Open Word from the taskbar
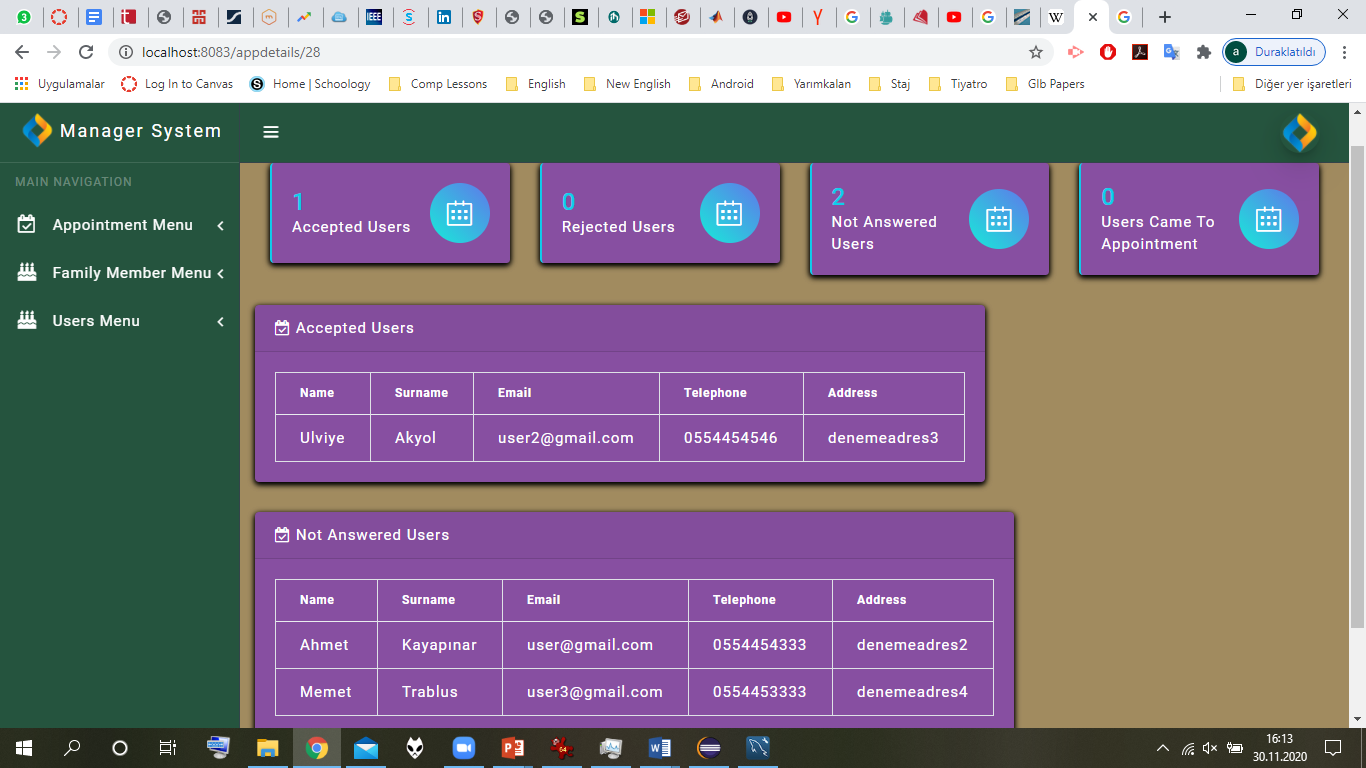Image resolution: width=1366 pixels, height=768 pixels. pos(660,748)
